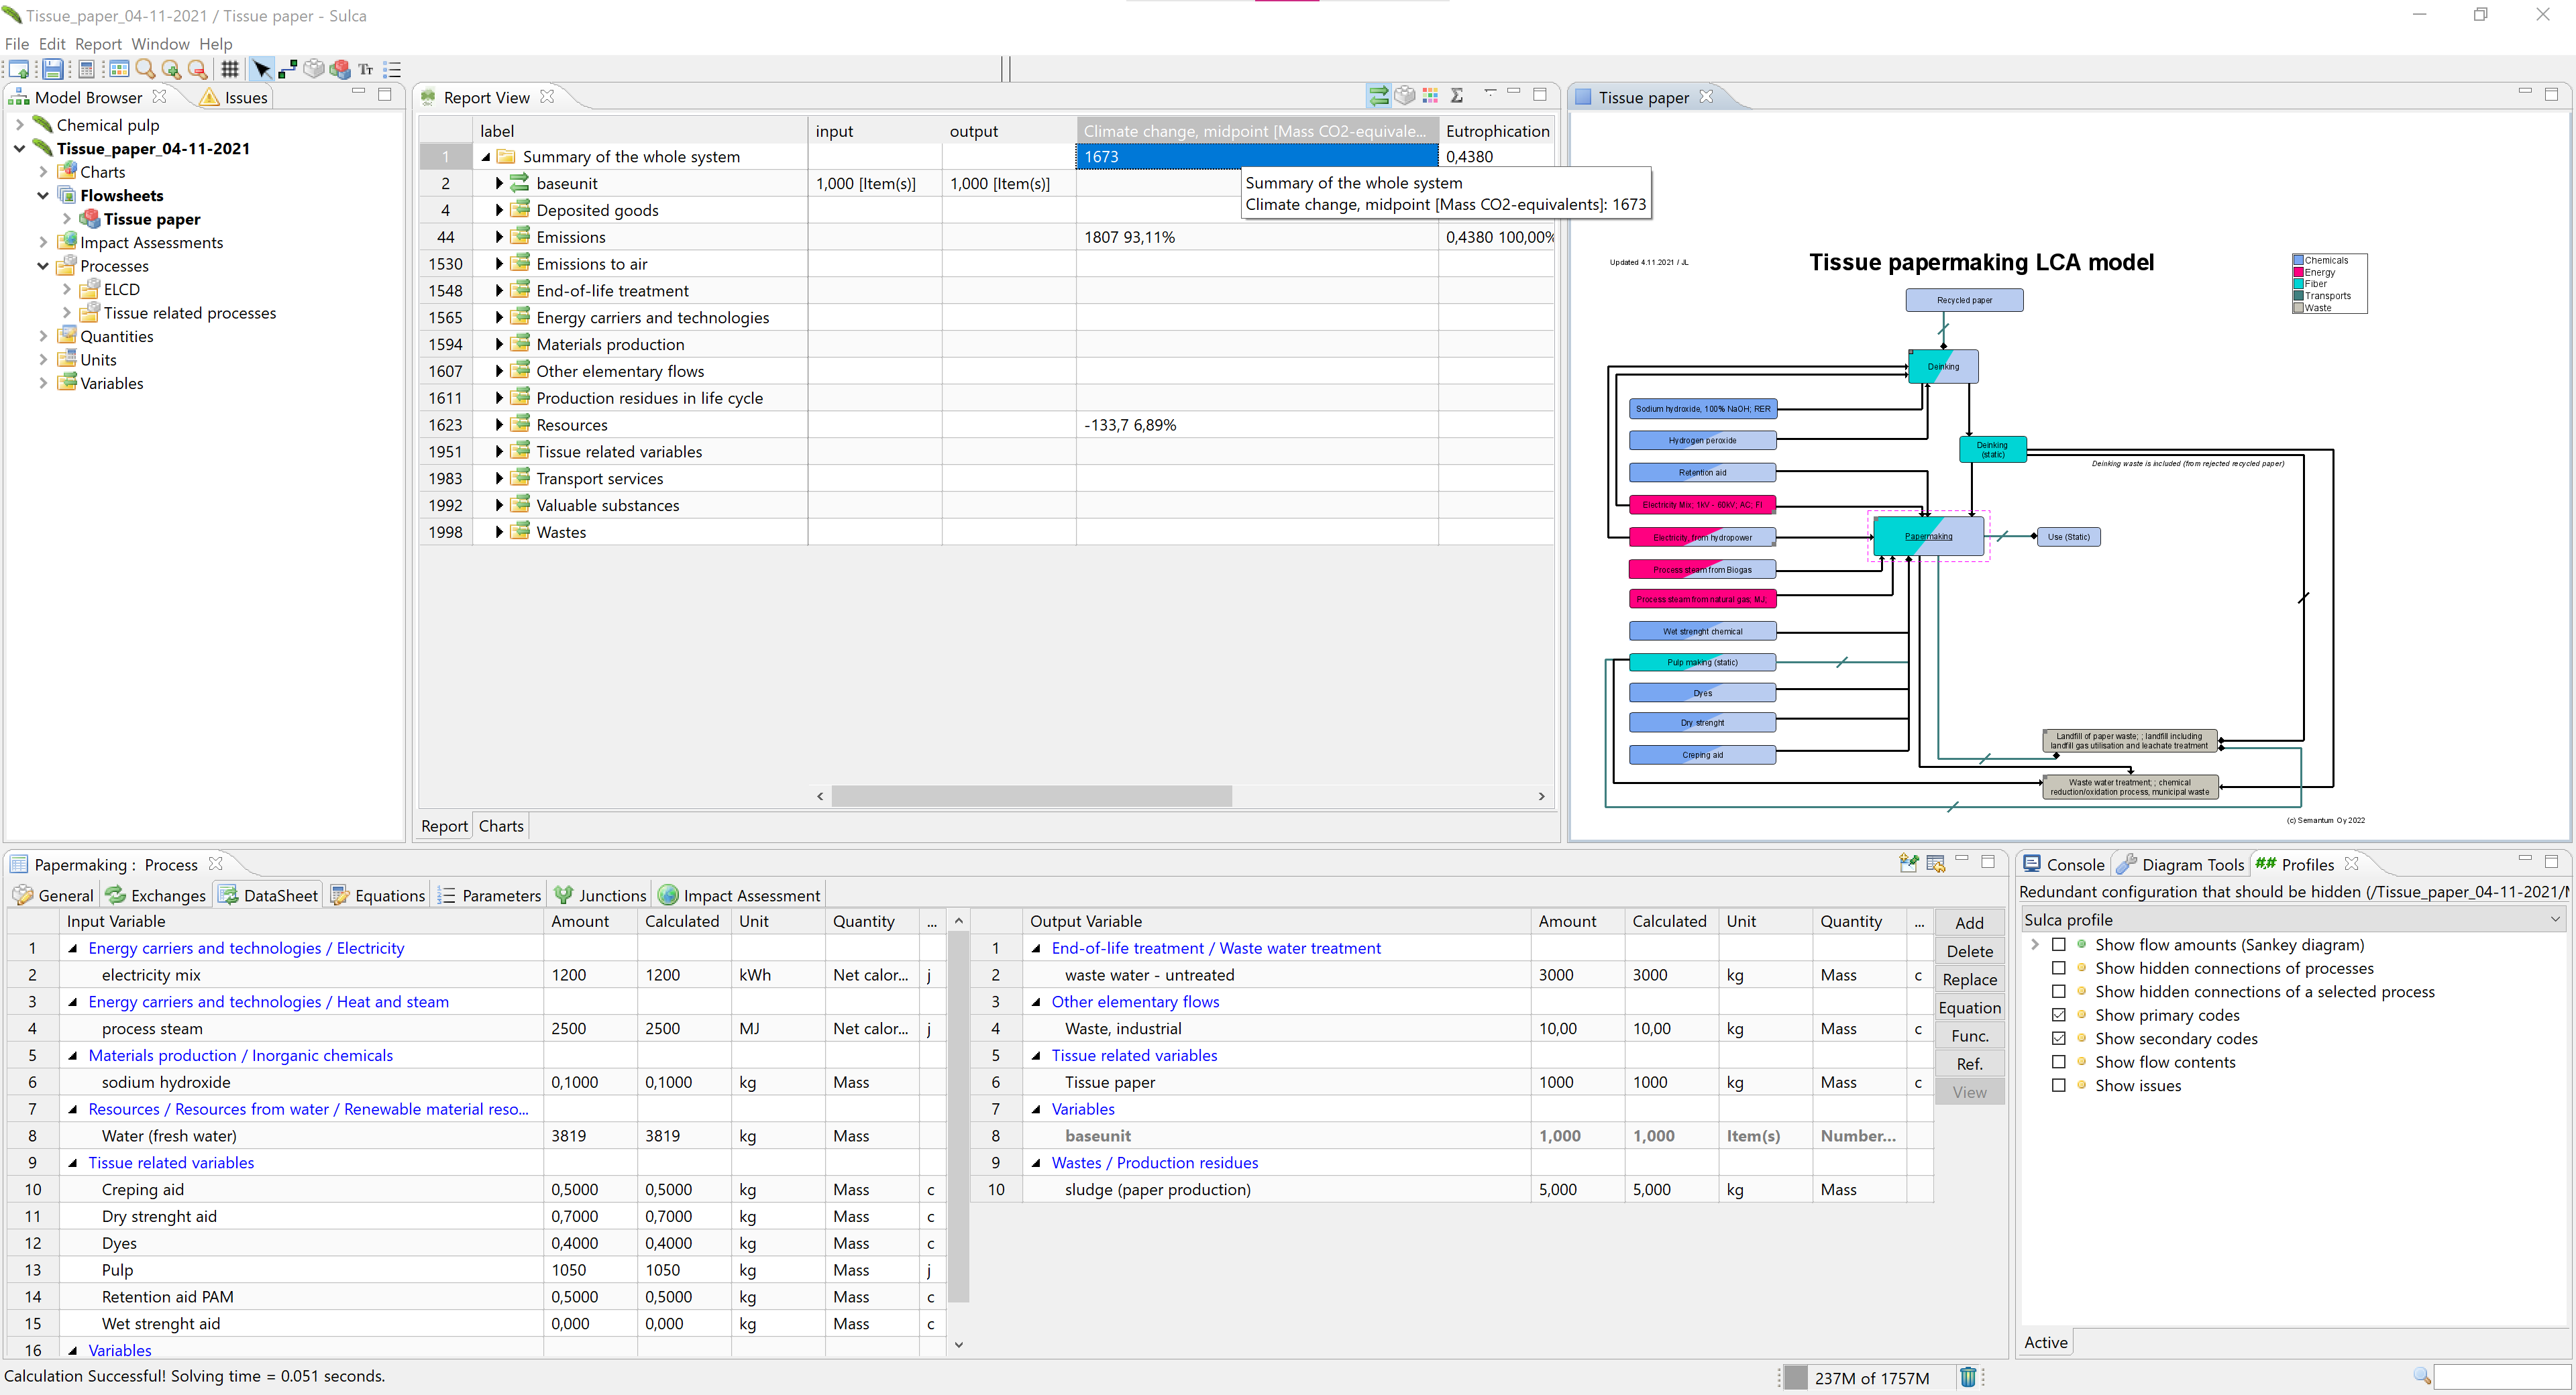Click the Report View horizontal scrollbar
2576x1395 pixels.
1030,796
